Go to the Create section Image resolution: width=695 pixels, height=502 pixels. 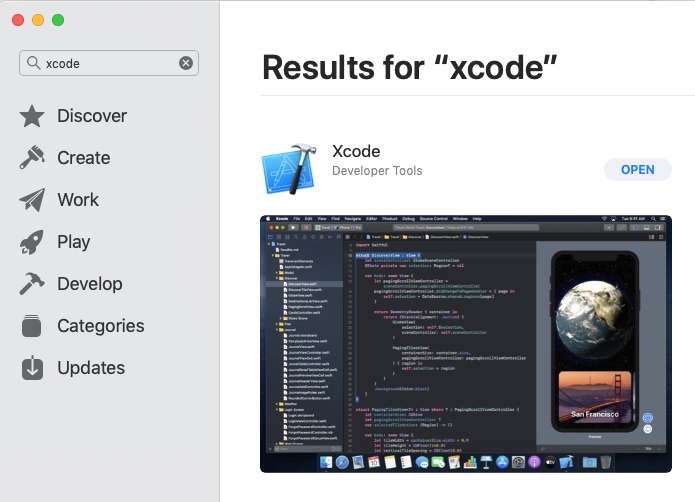[84, 158]
